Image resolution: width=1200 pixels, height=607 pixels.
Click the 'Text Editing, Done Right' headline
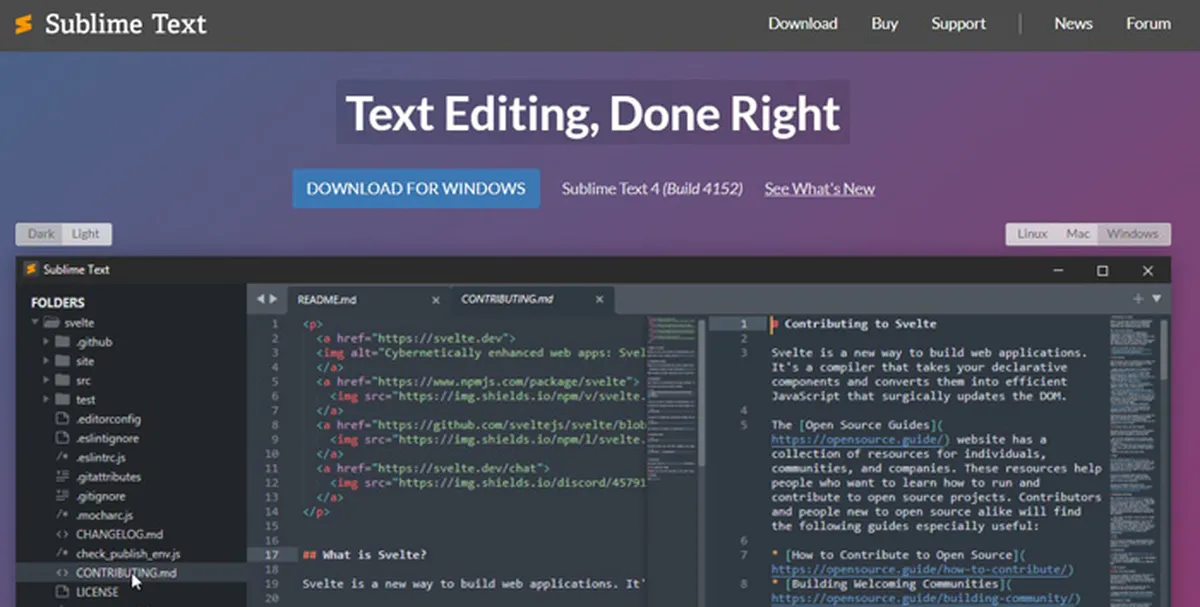pyautogui.click(x=593, y=113)
